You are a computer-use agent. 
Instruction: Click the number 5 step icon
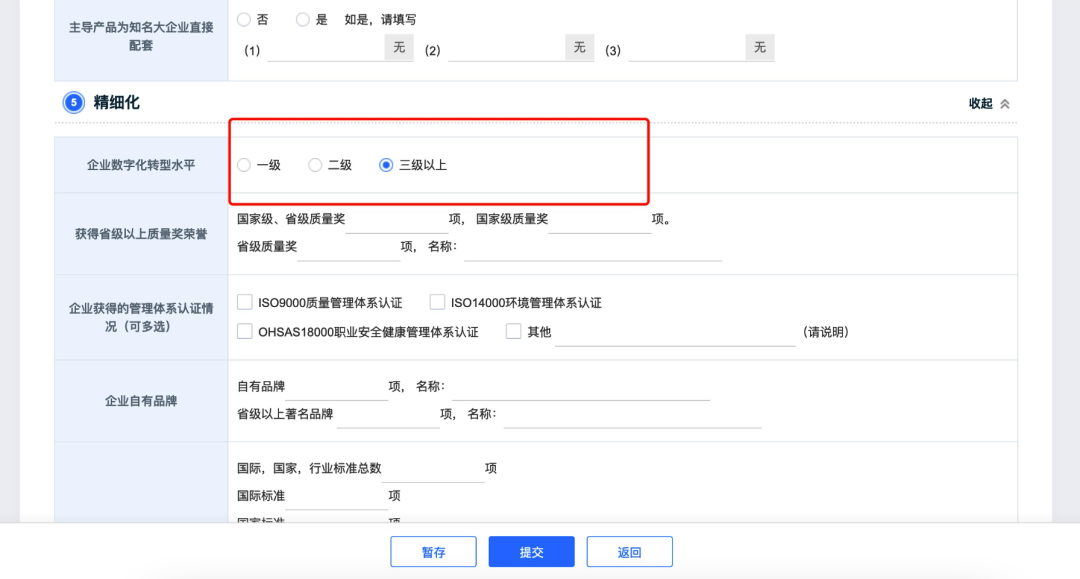pos(74,103)
